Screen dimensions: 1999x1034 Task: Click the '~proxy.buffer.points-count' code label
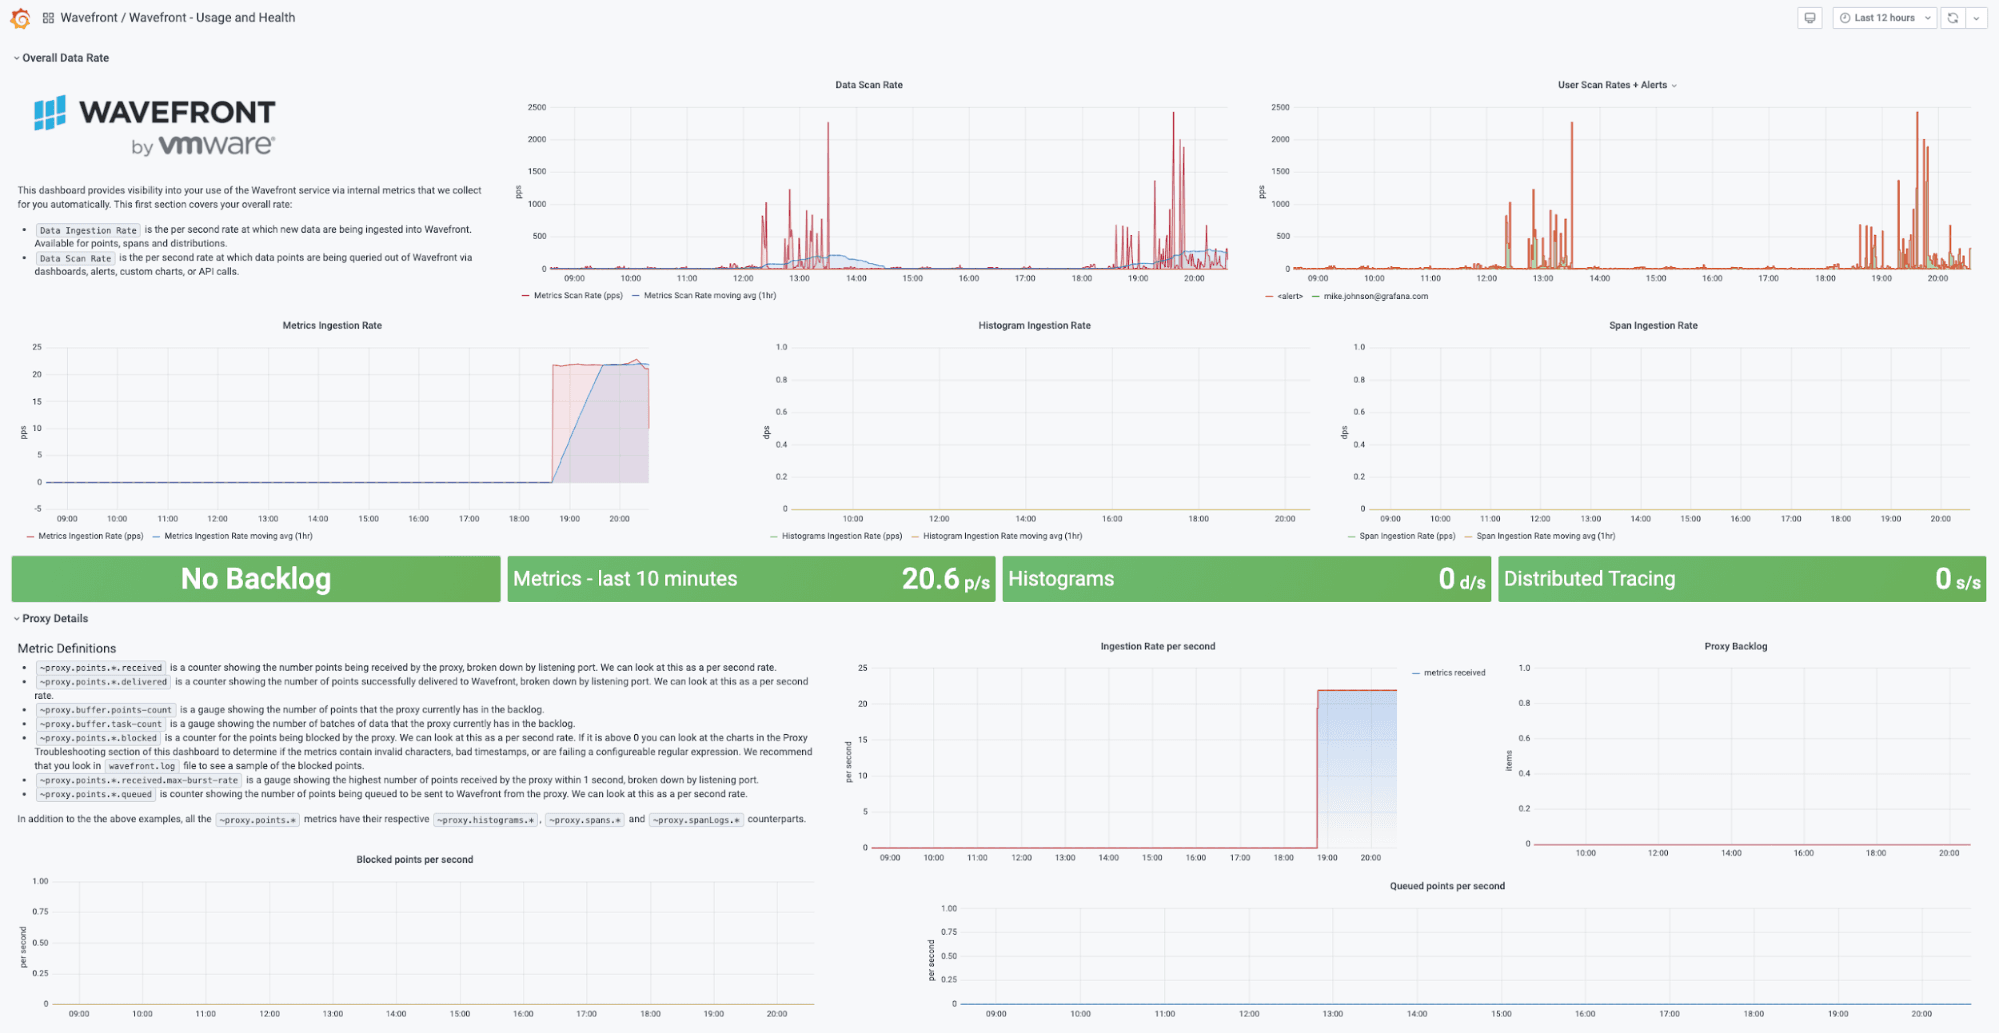click(106, 710)
